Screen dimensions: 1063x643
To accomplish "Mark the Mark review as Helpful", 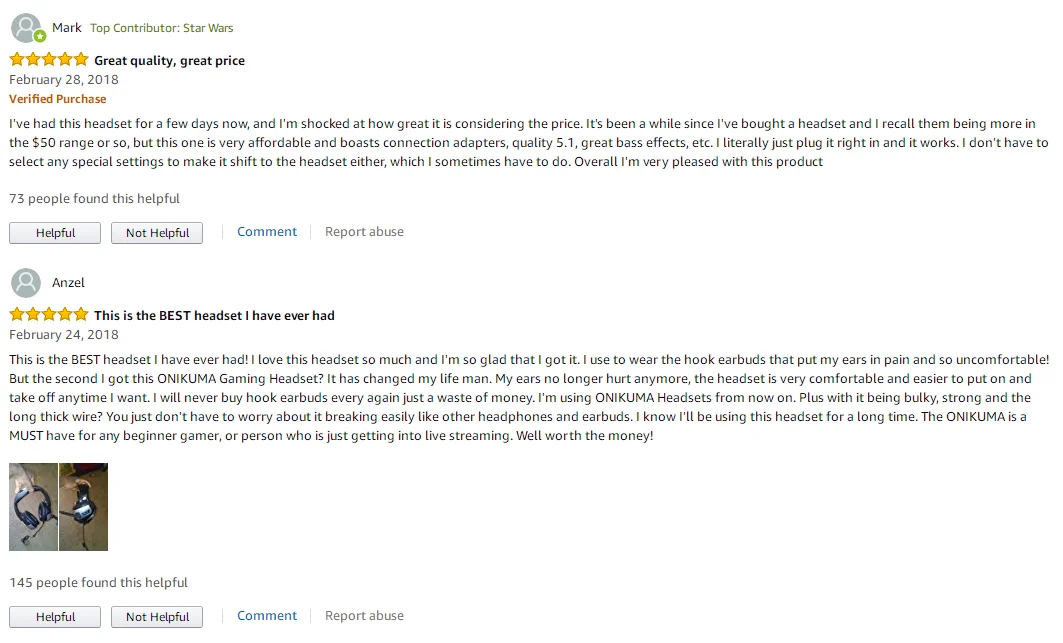I will pos(55,233).
